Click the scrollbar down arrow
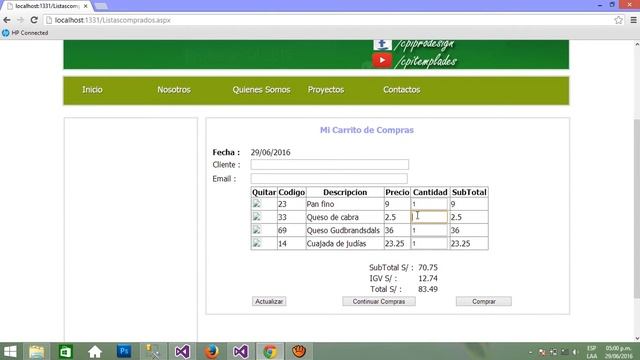This screenshot has height=360, width=640. pos(636,338)
